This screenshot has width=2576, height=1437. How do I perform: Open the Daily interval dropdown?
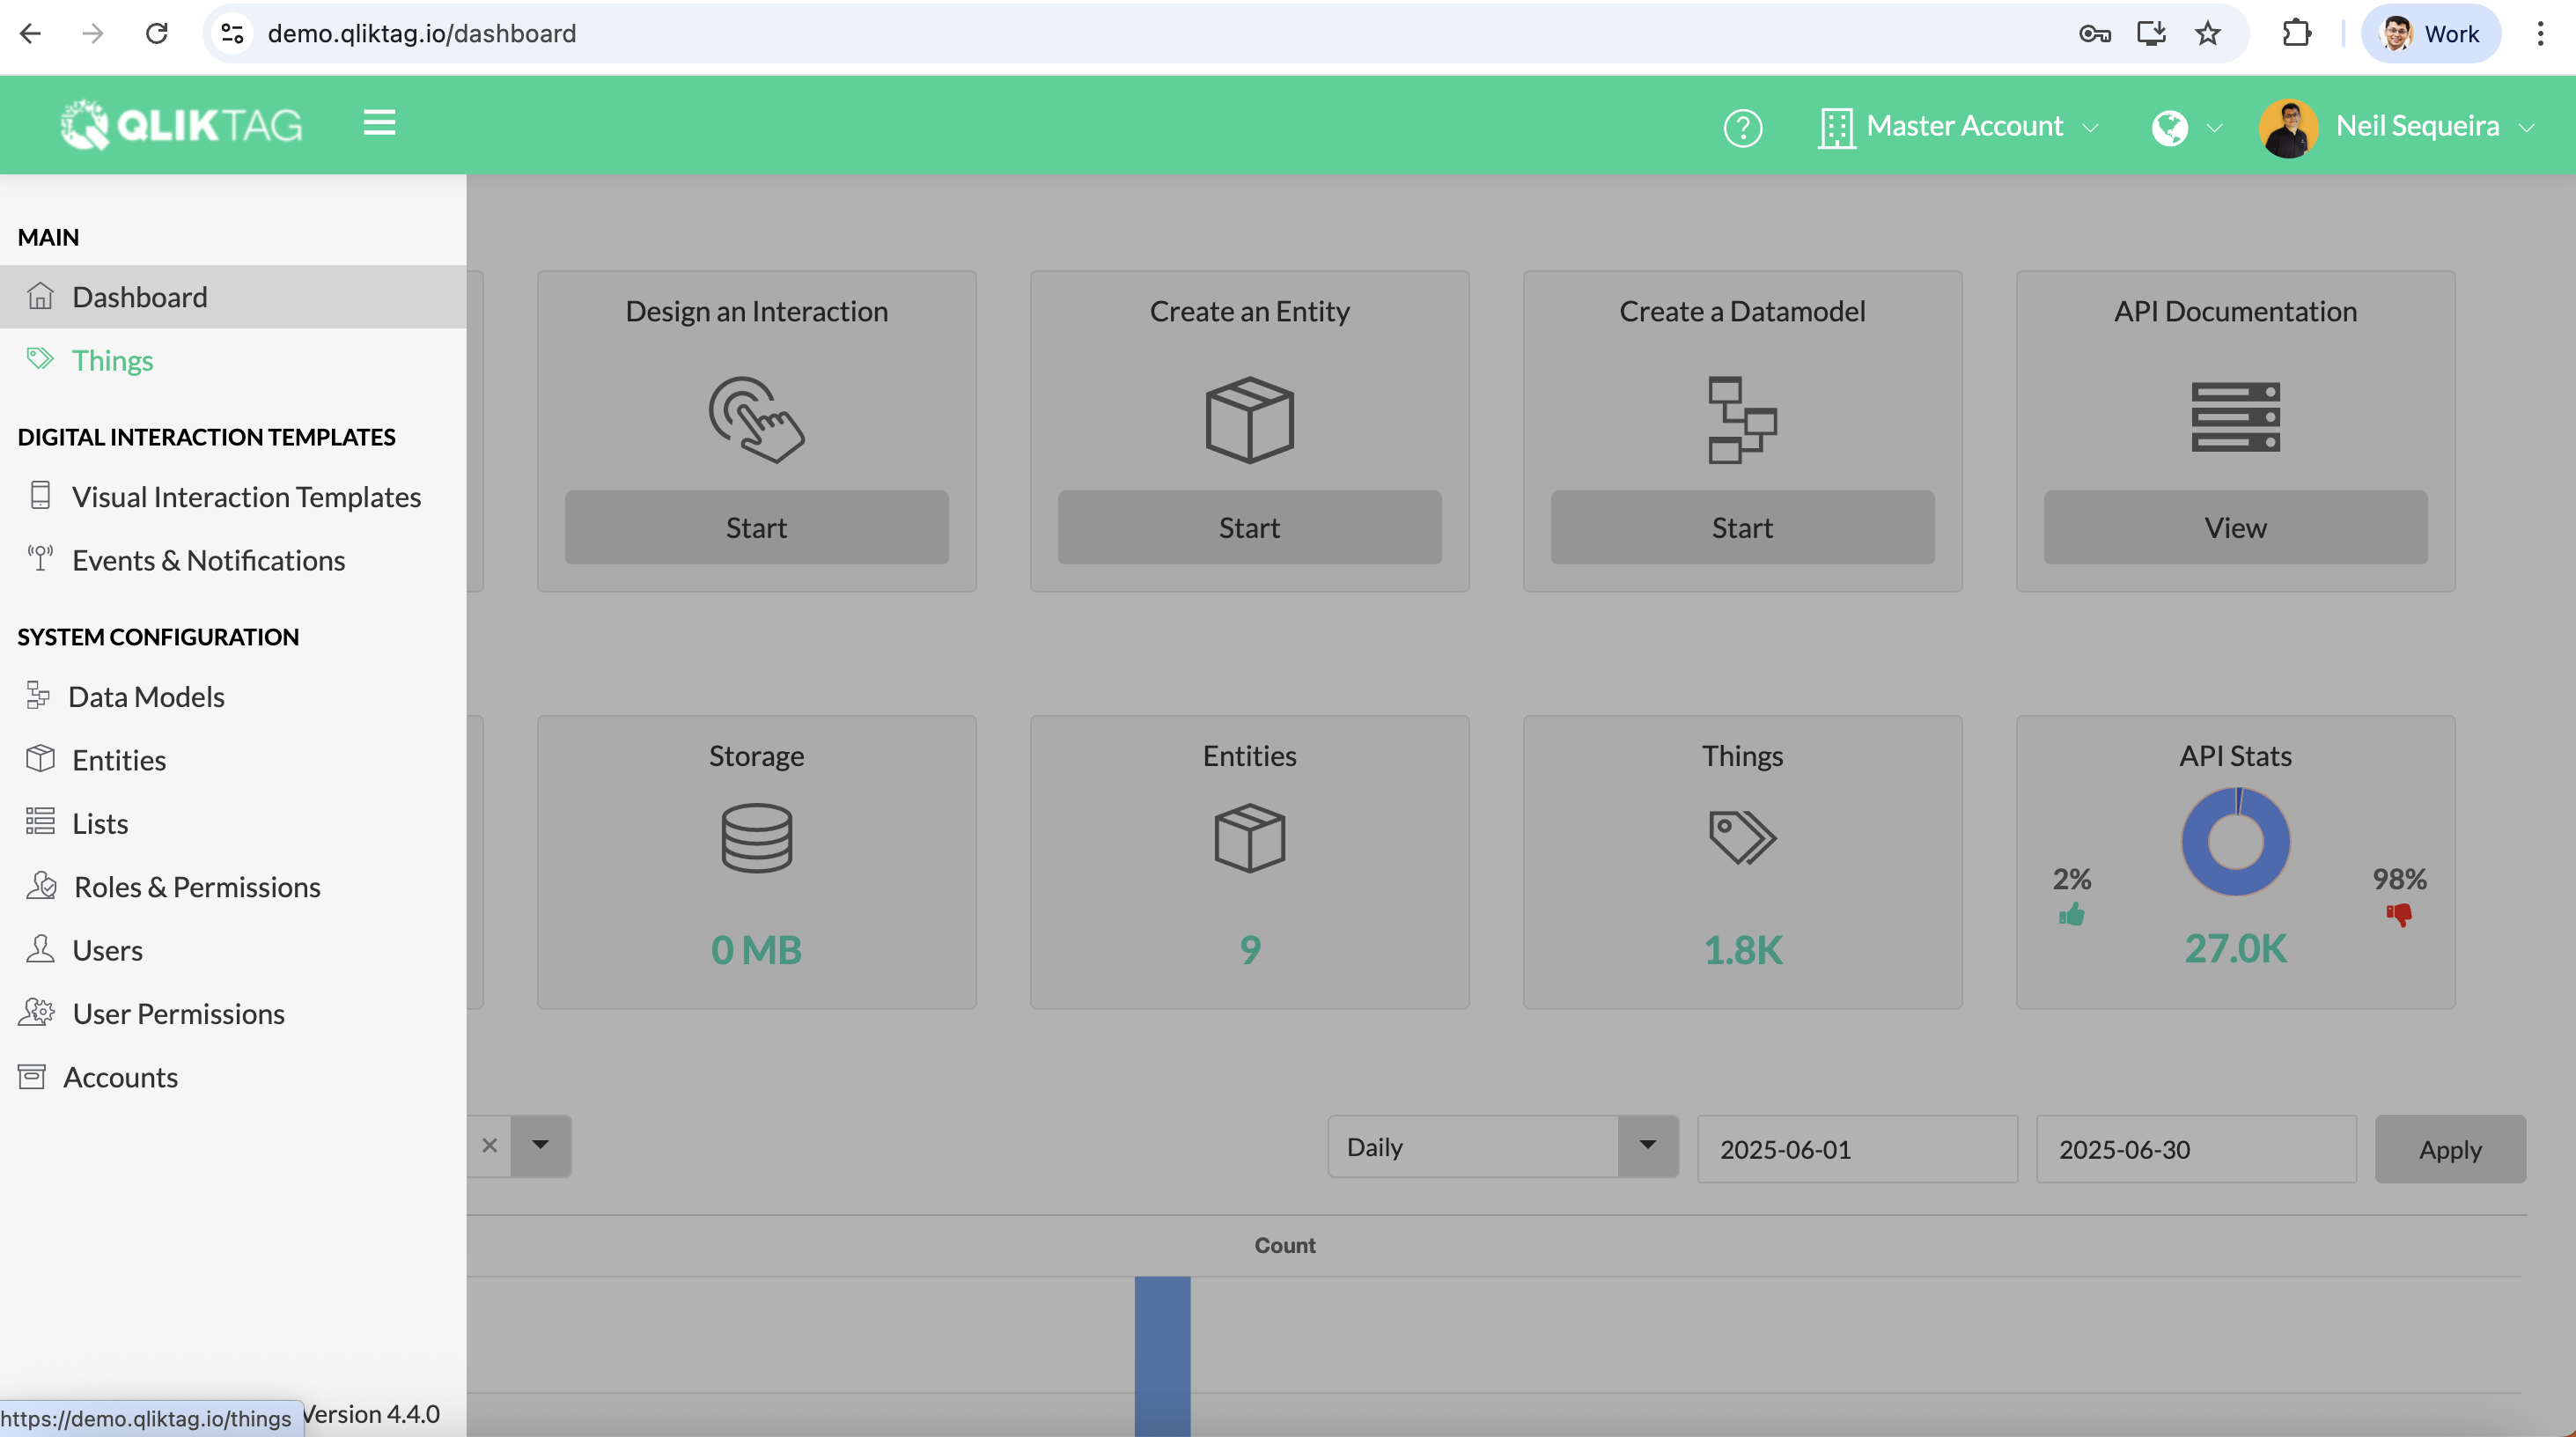(1501, 1146)
